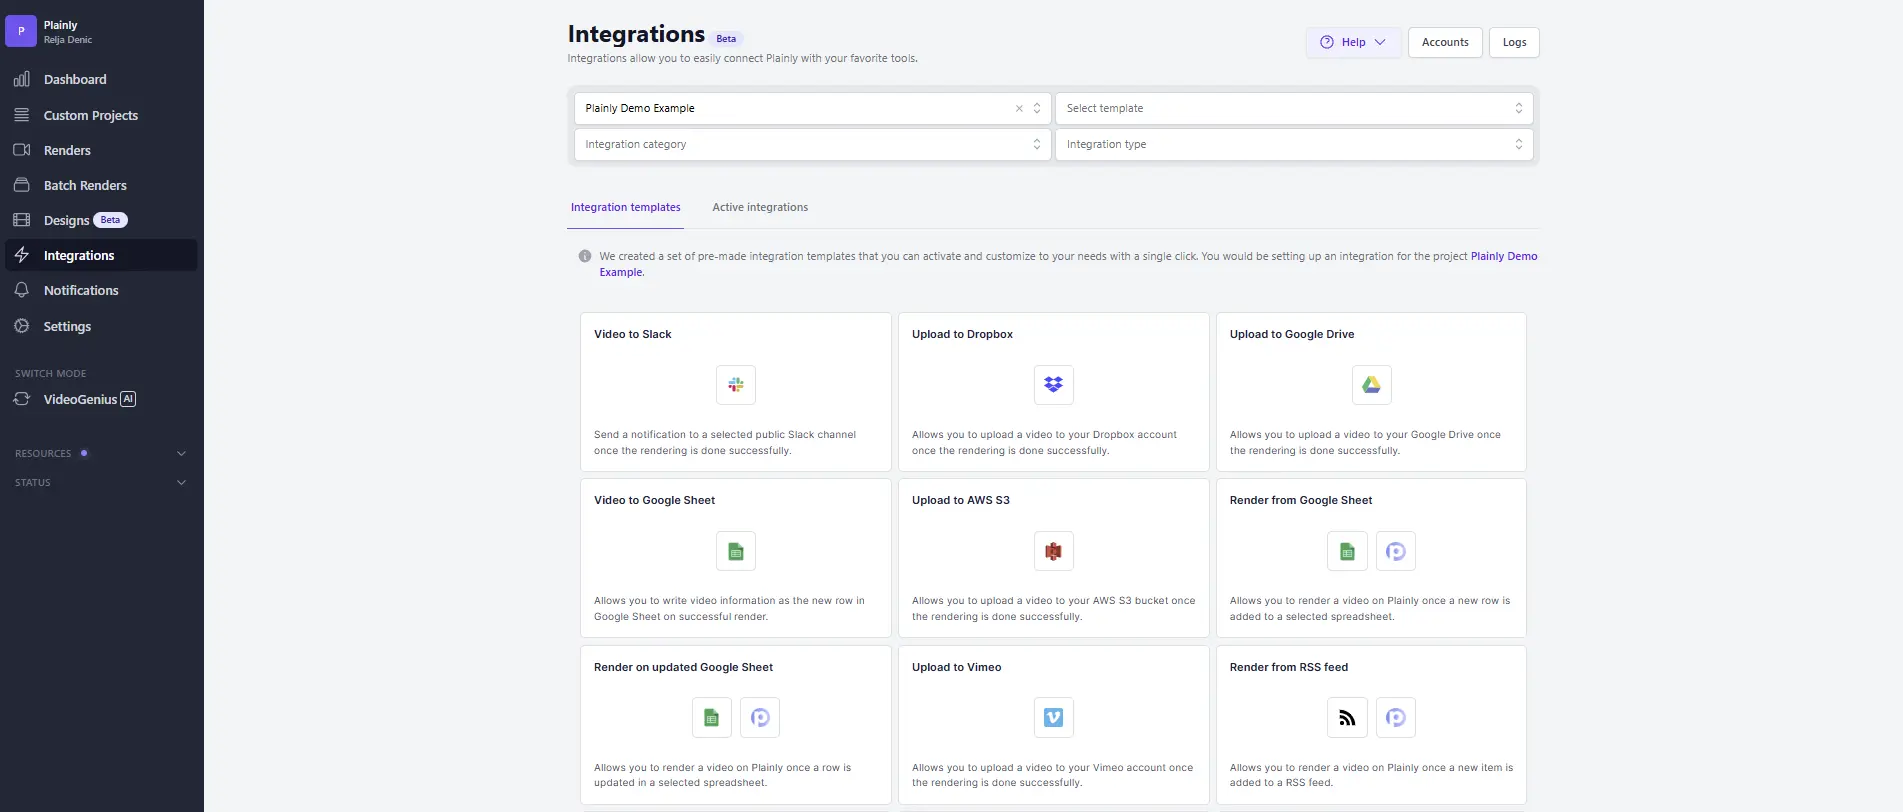This screenshot has height=812, width=1903.
Task: Open the Select template dropdown
Action: click(x=1294, y=108)
